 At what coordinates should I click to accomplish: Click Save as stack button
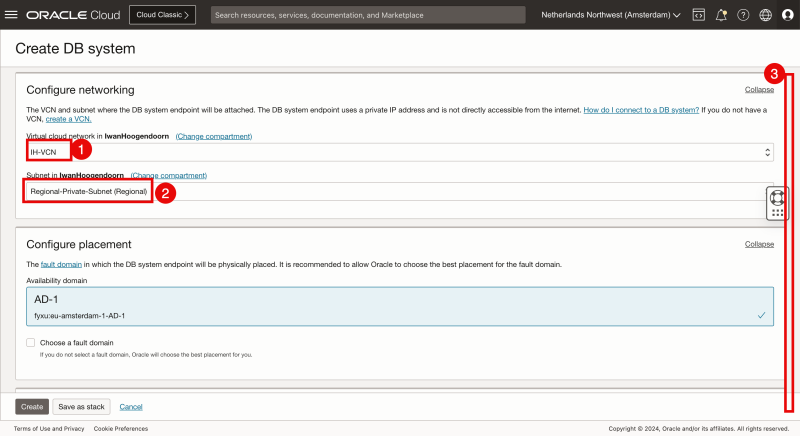(81, 406)
